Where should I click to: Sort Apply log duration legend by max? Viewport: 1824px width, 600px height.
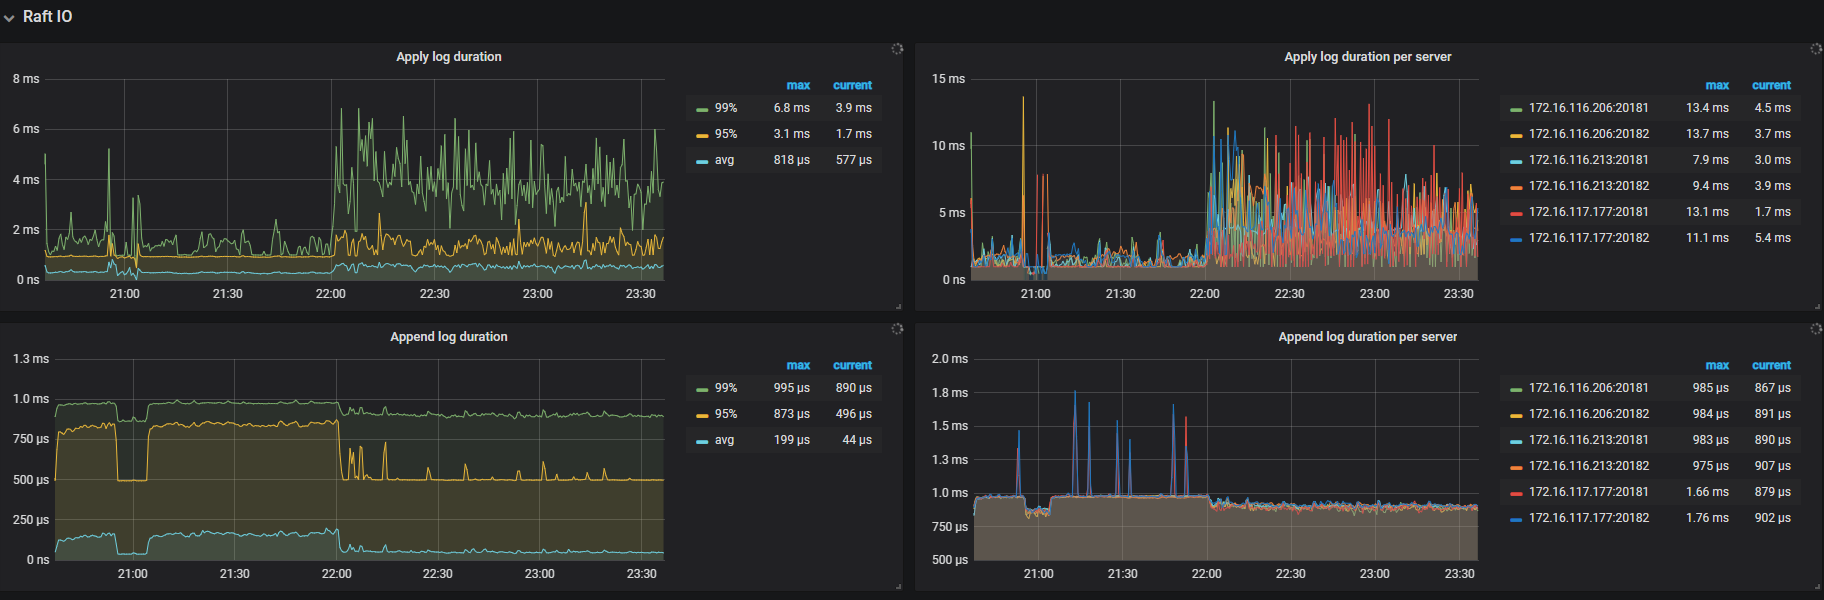(x=798, y=85)
